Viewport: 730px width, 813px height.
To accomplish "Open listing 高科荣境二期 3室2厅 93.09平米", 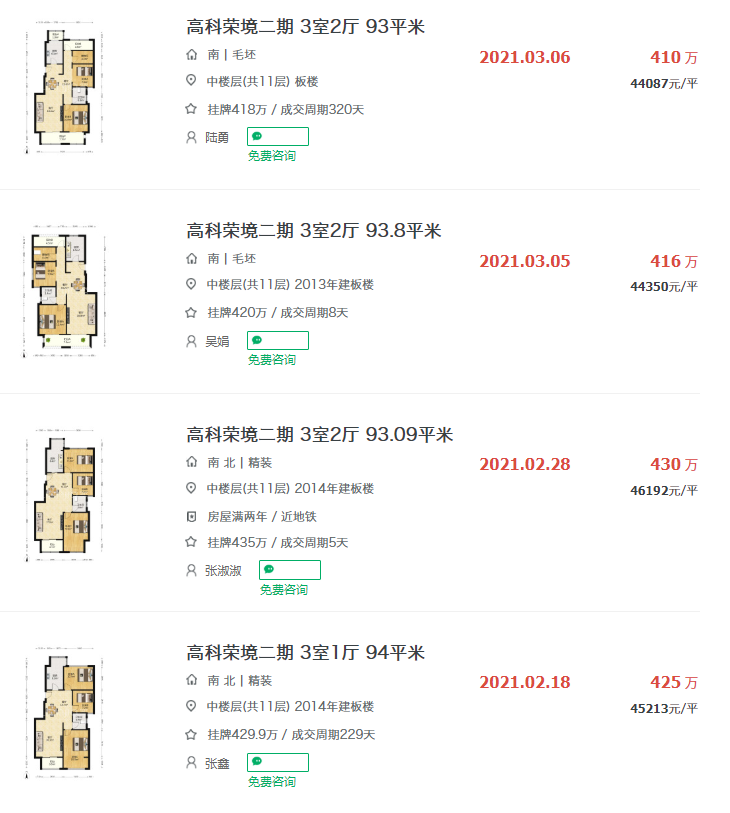I will click(319, 435).
